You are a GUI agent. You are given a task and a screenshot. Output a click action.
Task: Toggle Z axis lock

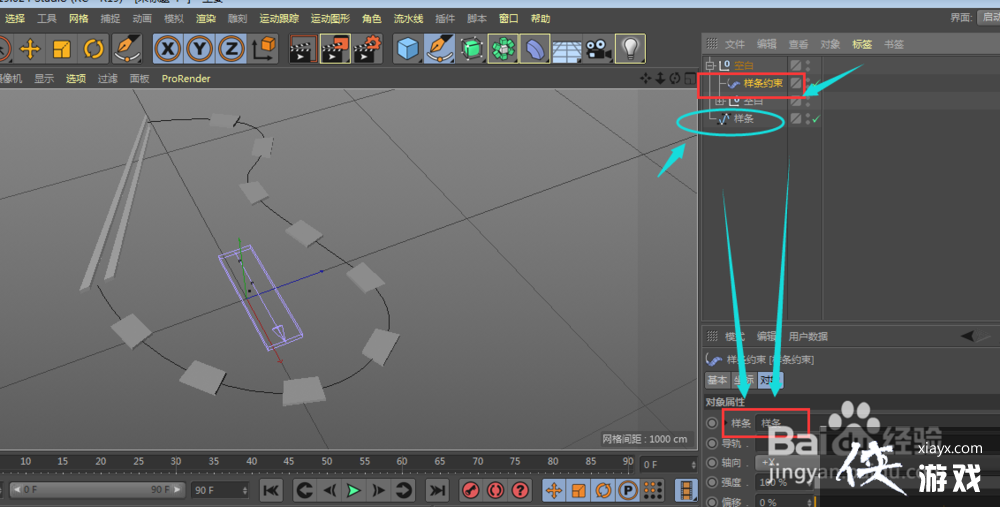[x=231, y=48]
